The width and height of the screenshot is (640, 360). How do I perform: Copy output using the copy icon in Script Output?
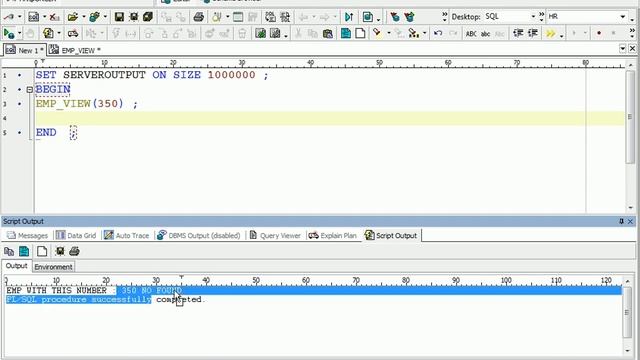coord(9,251)
